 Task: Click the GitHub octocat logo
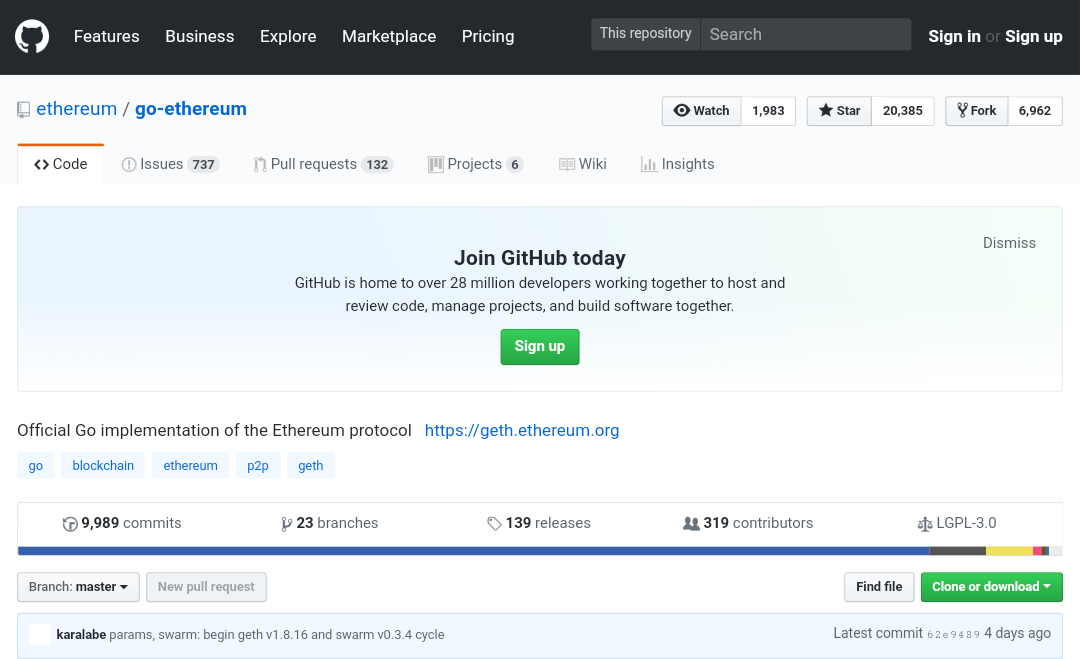coord(32,36)
